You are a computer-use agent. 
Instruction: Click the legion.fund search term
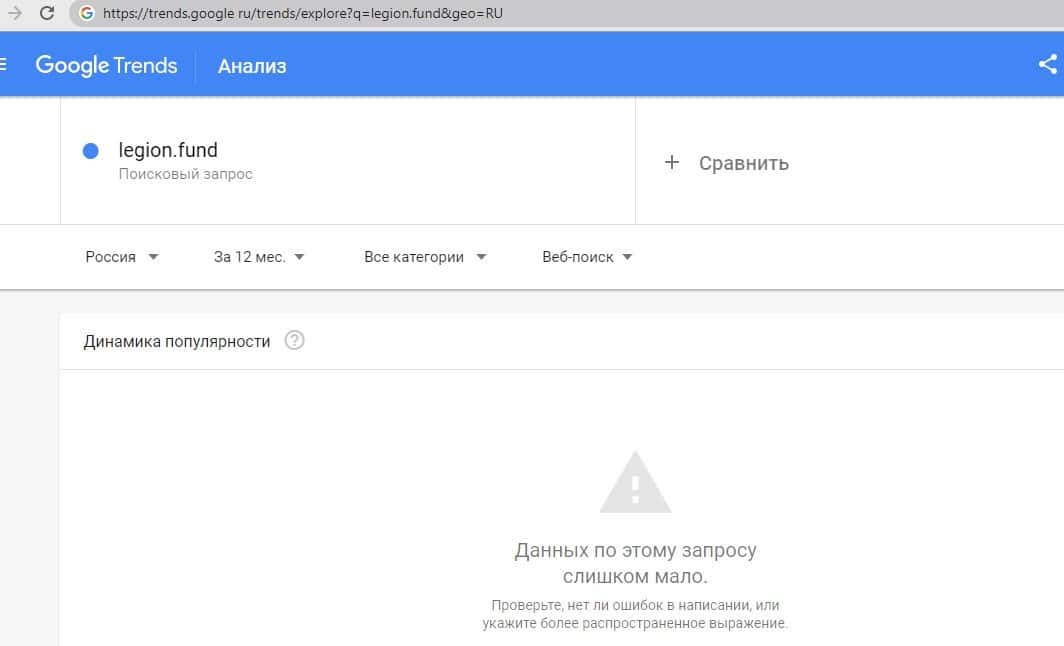(168, 150)
